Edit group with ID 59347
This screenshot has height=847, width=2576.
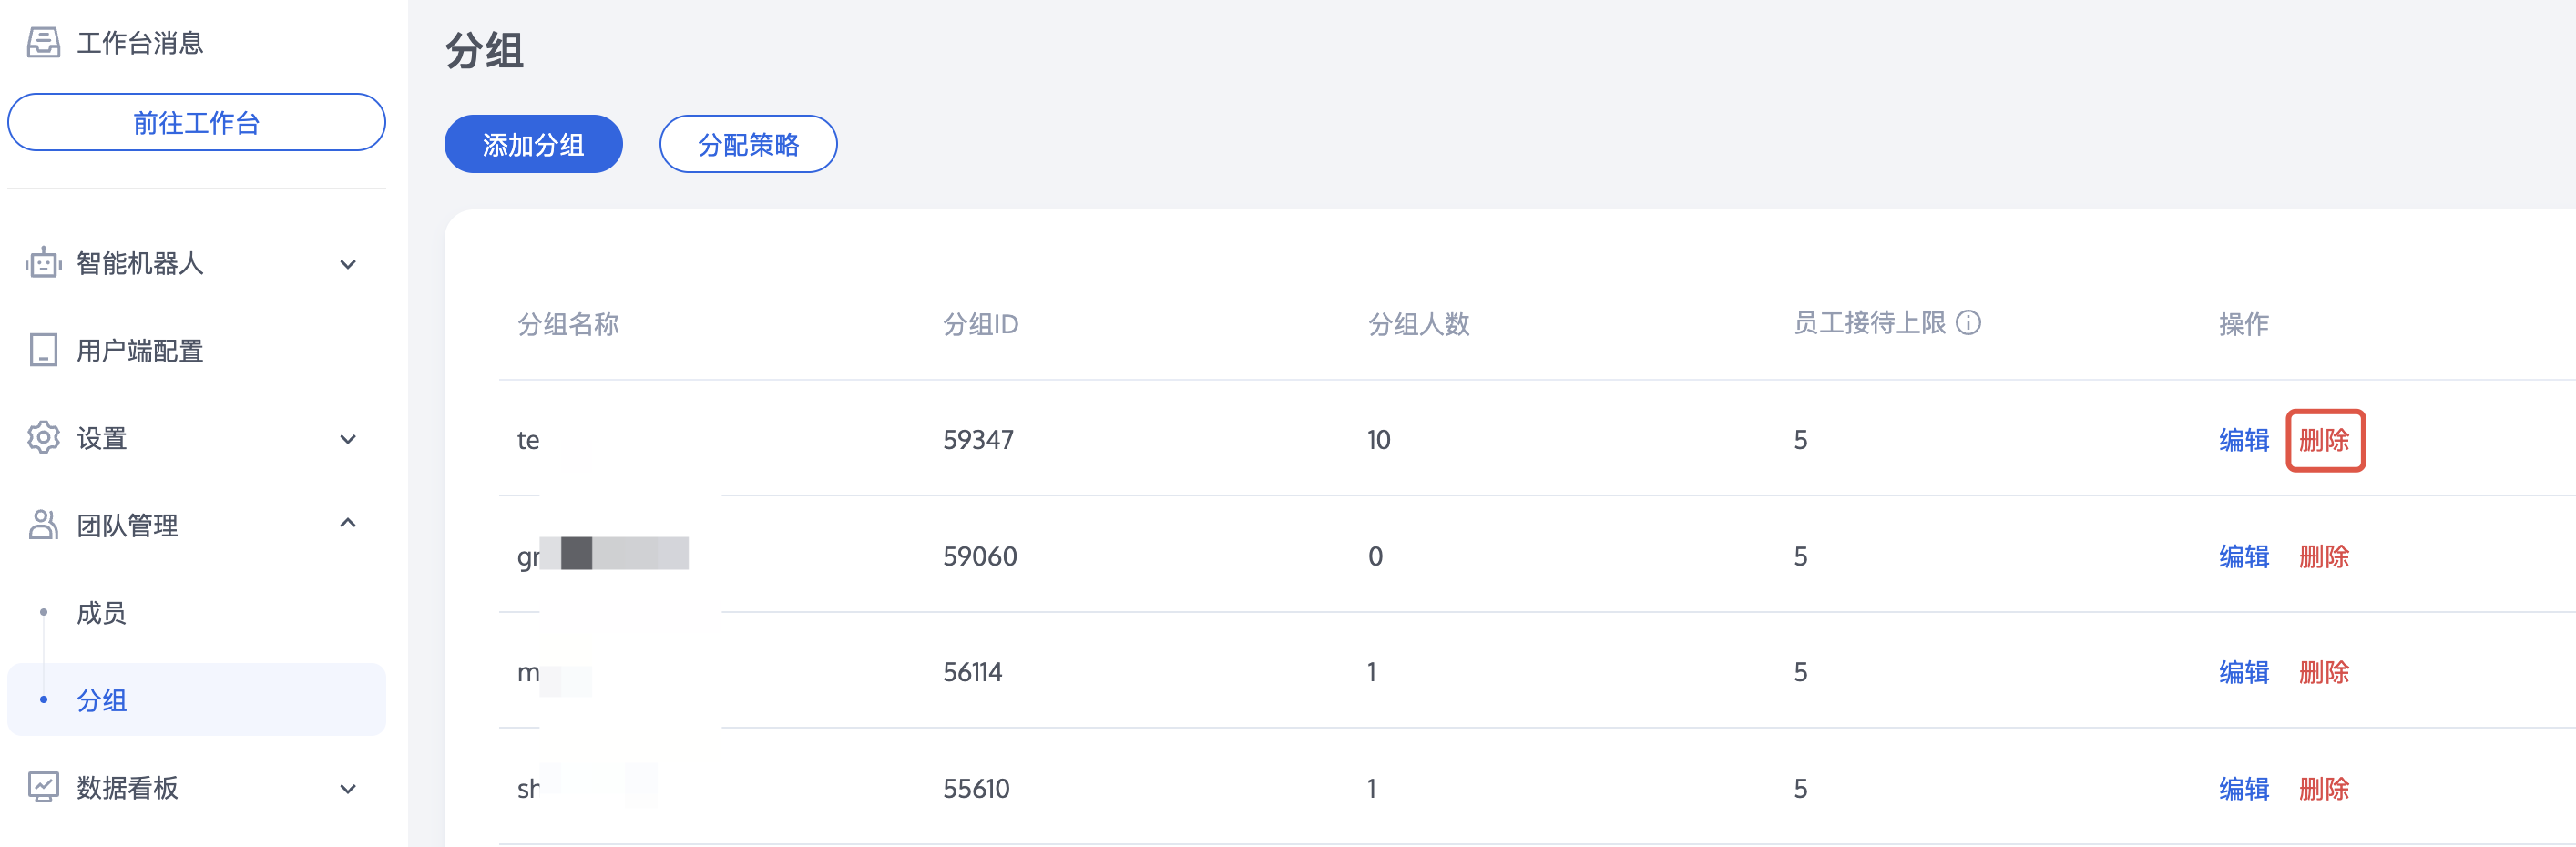point(2243,440)
